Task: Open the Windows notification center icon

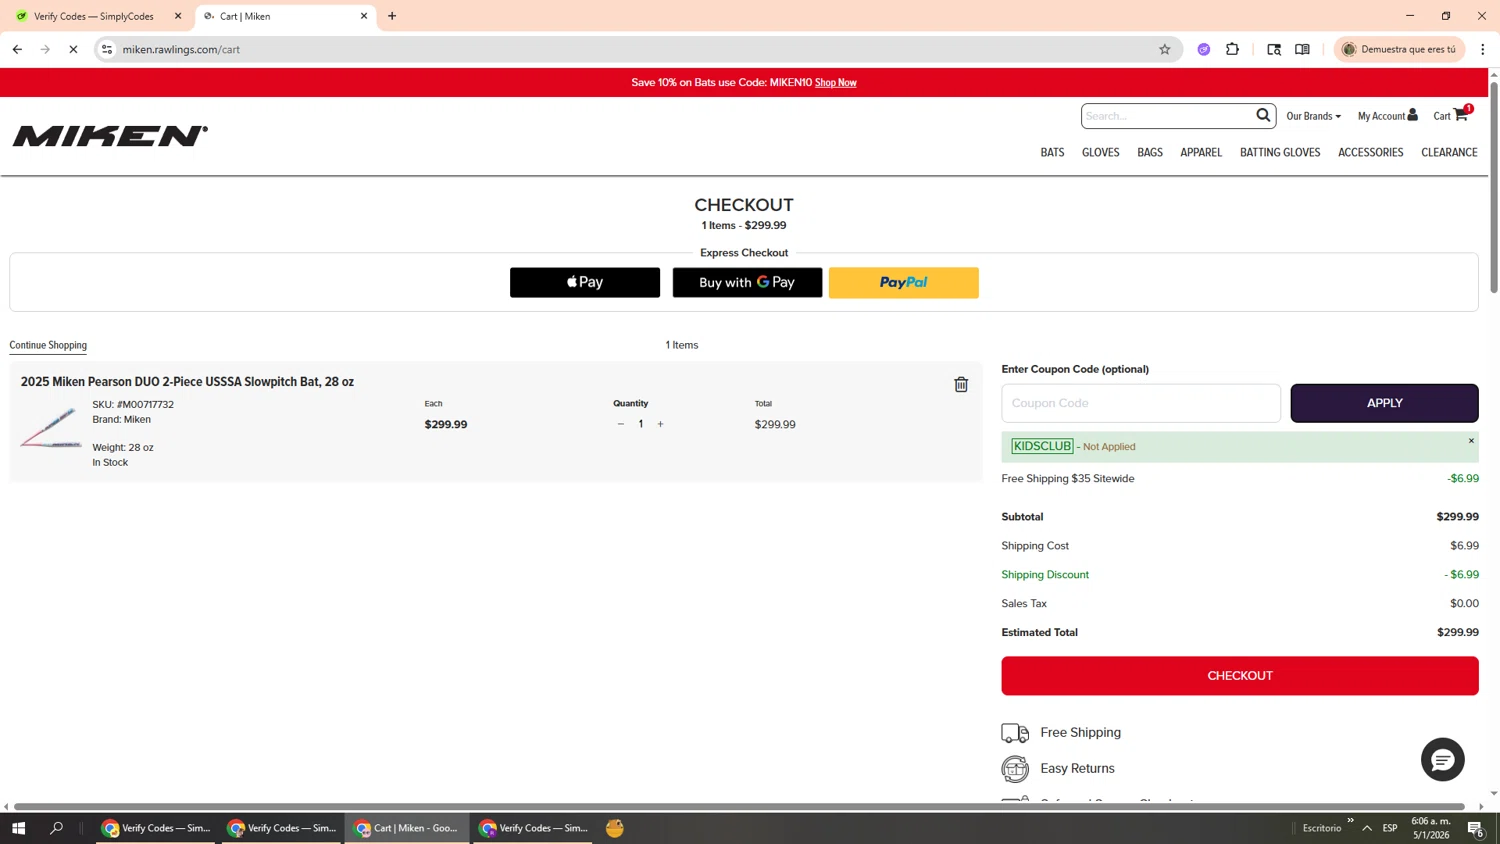Action: point(1475,828)
